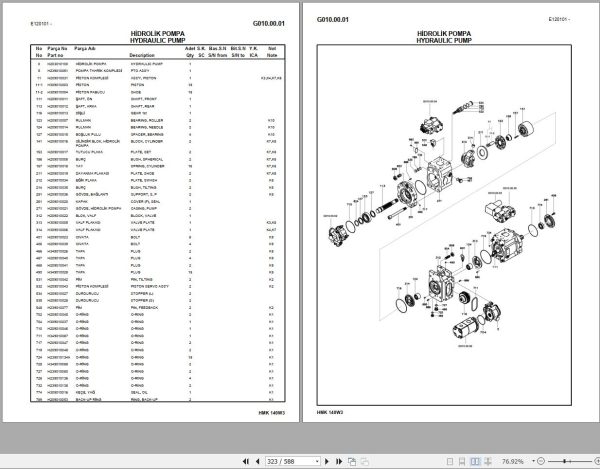Click the zoom slider handle
Viewport: 600px width, 469px height.
(x=564, y=461)
